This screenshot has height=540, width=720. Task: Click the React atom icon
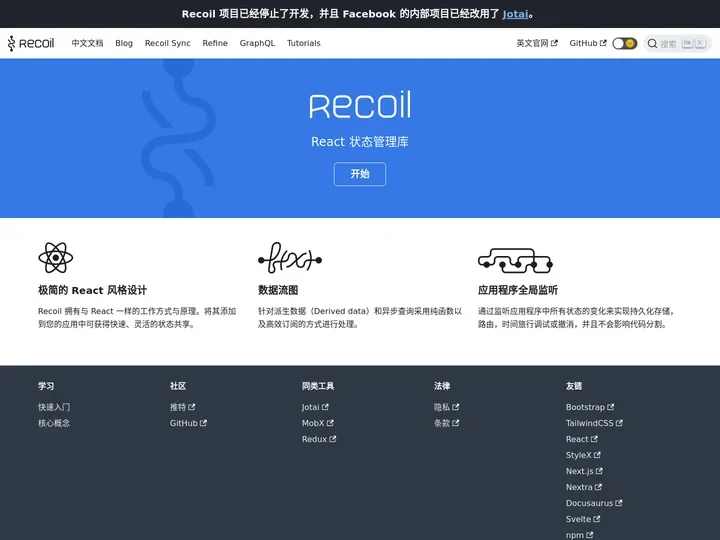pos(56,258)
